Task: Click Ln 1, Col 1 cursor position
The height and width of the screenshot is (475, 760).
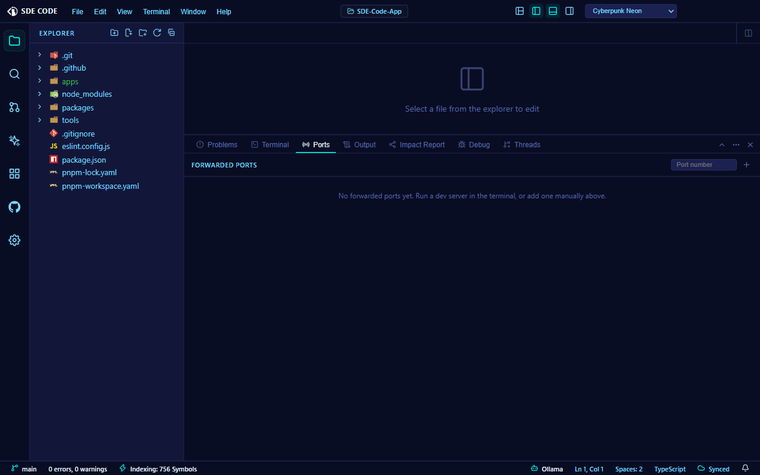Action: click(589, 469)
